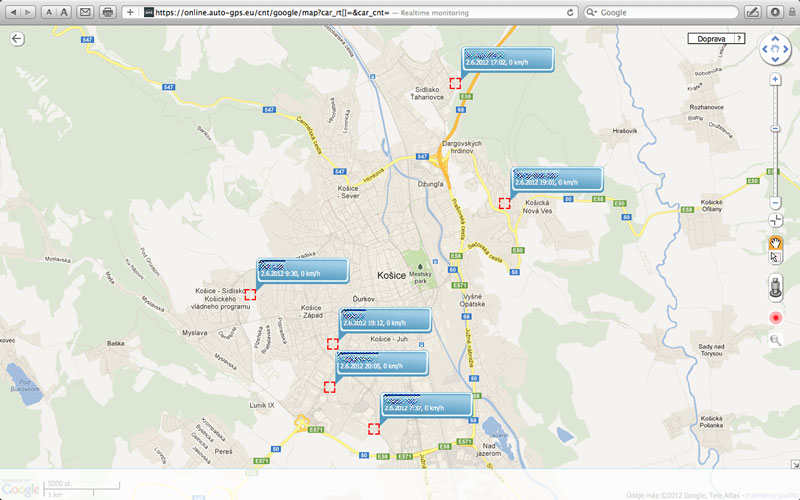Click the red vehicle marker below the 20:05 bubble
800x500 pixels.
click(x=330, y=387)
